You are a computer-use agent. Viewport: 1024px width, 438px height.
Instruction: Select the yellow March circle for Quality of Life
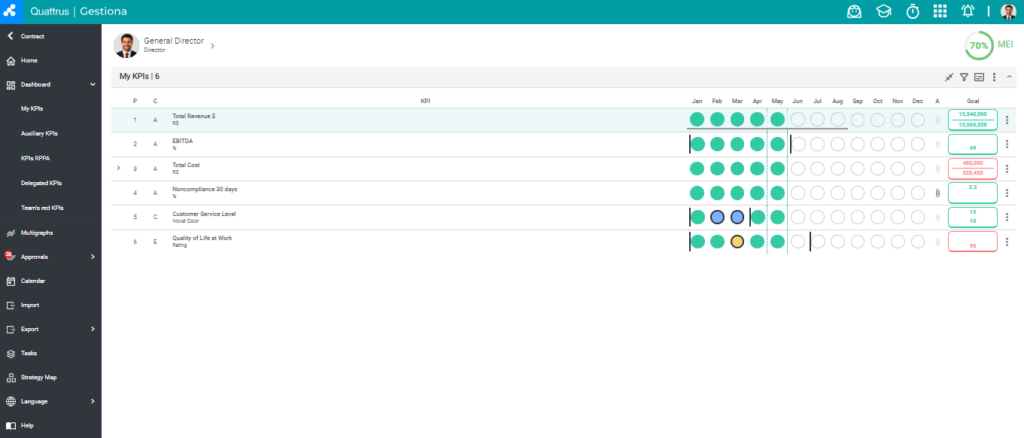pos(737,242)
